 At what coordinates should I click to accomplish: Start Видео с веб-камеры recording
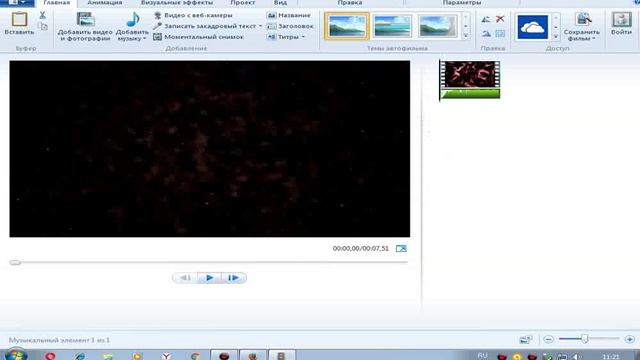click(193, 15)
